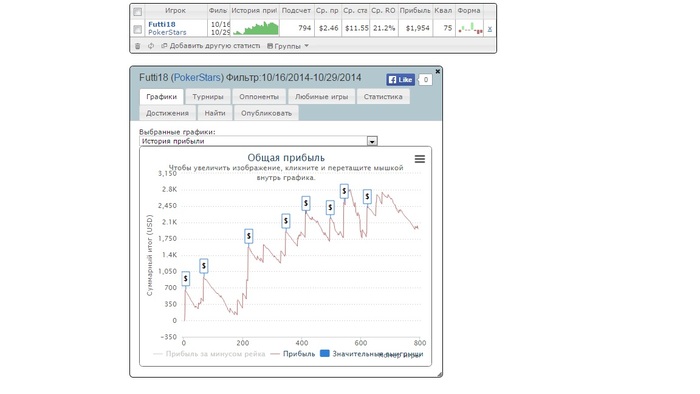Screen dimensions: 700x394
Task: Click the Facebook like counter showing 0
Action: coord(425,79)
